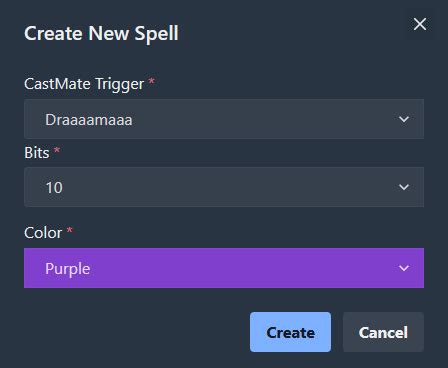Click the Create New Spell heading
The width and height of the screenshot is (448, 368).
point(101,34)
